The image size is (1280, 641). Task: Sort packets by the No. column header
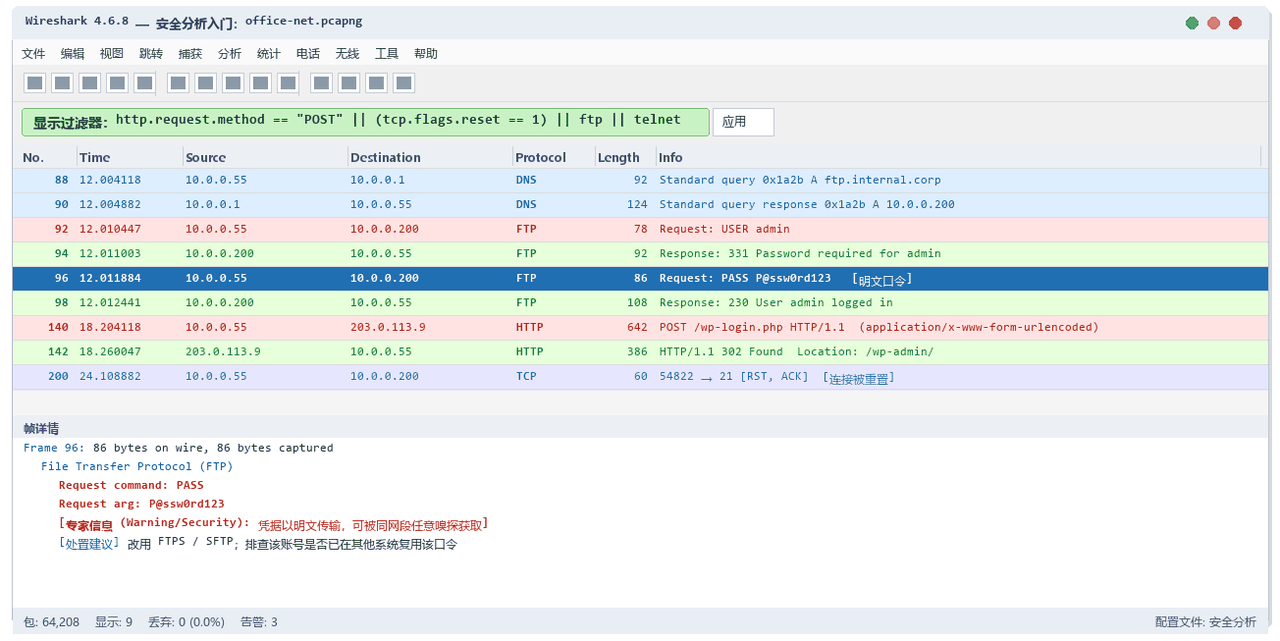(47, 157)
